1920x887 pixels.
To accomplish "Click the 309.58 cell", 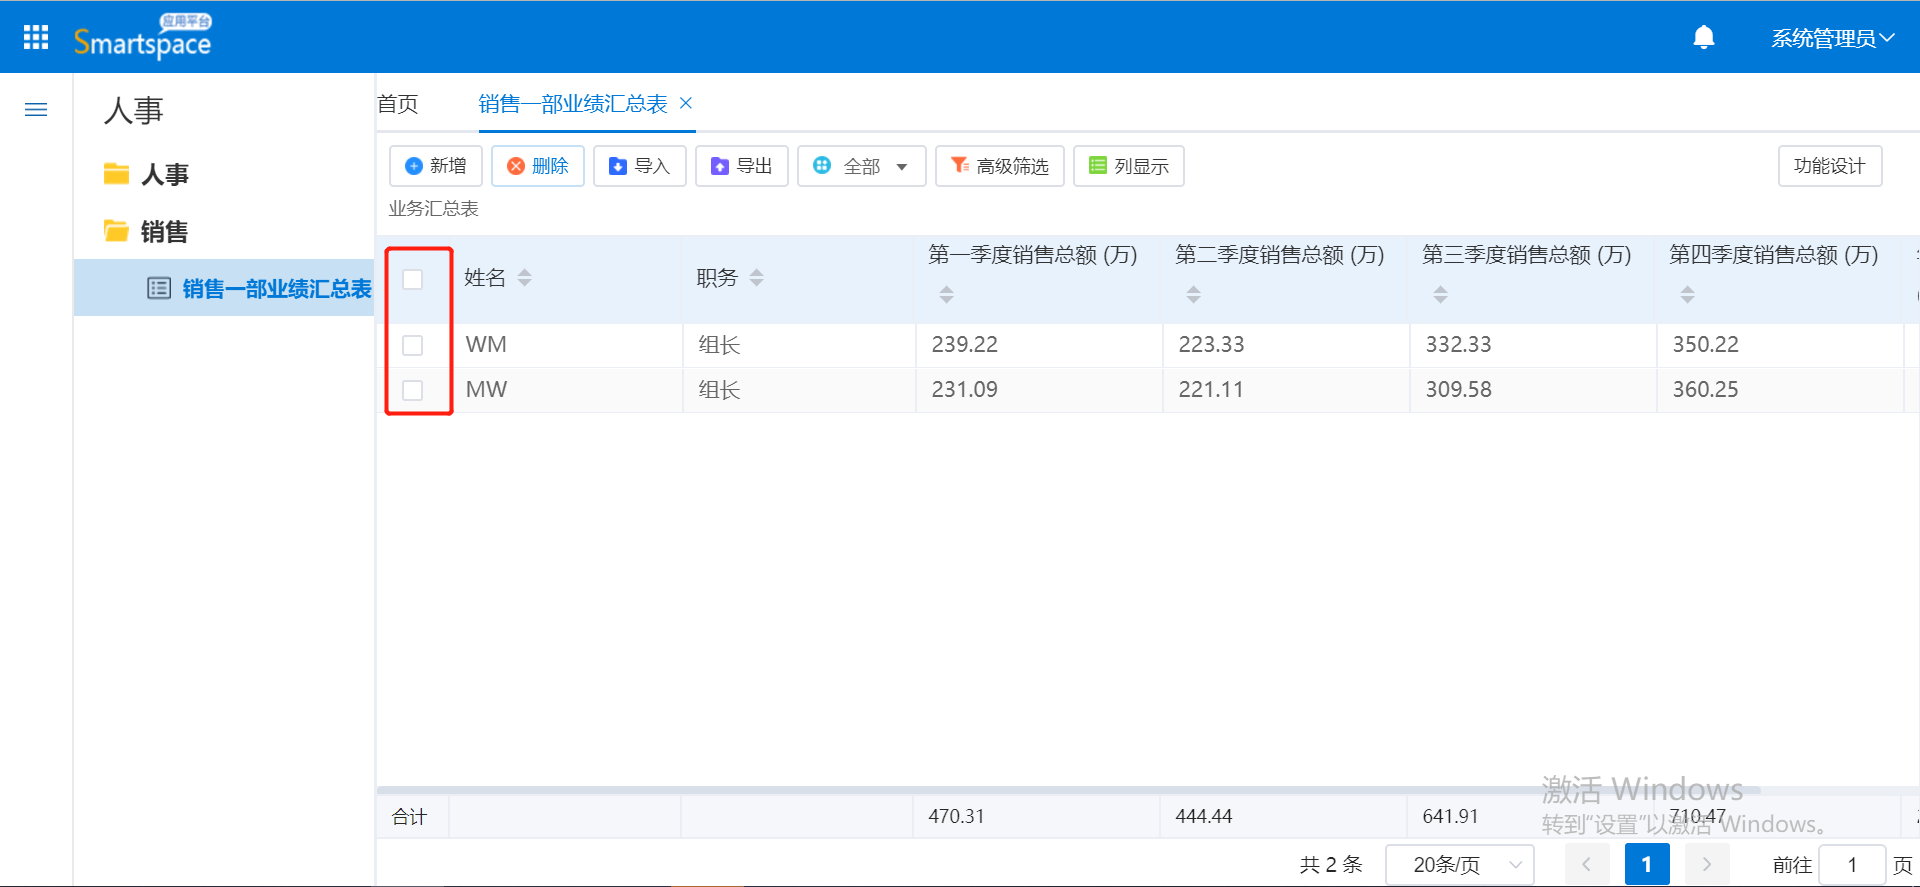I will pyautogui.click(x=1533, y=390).
